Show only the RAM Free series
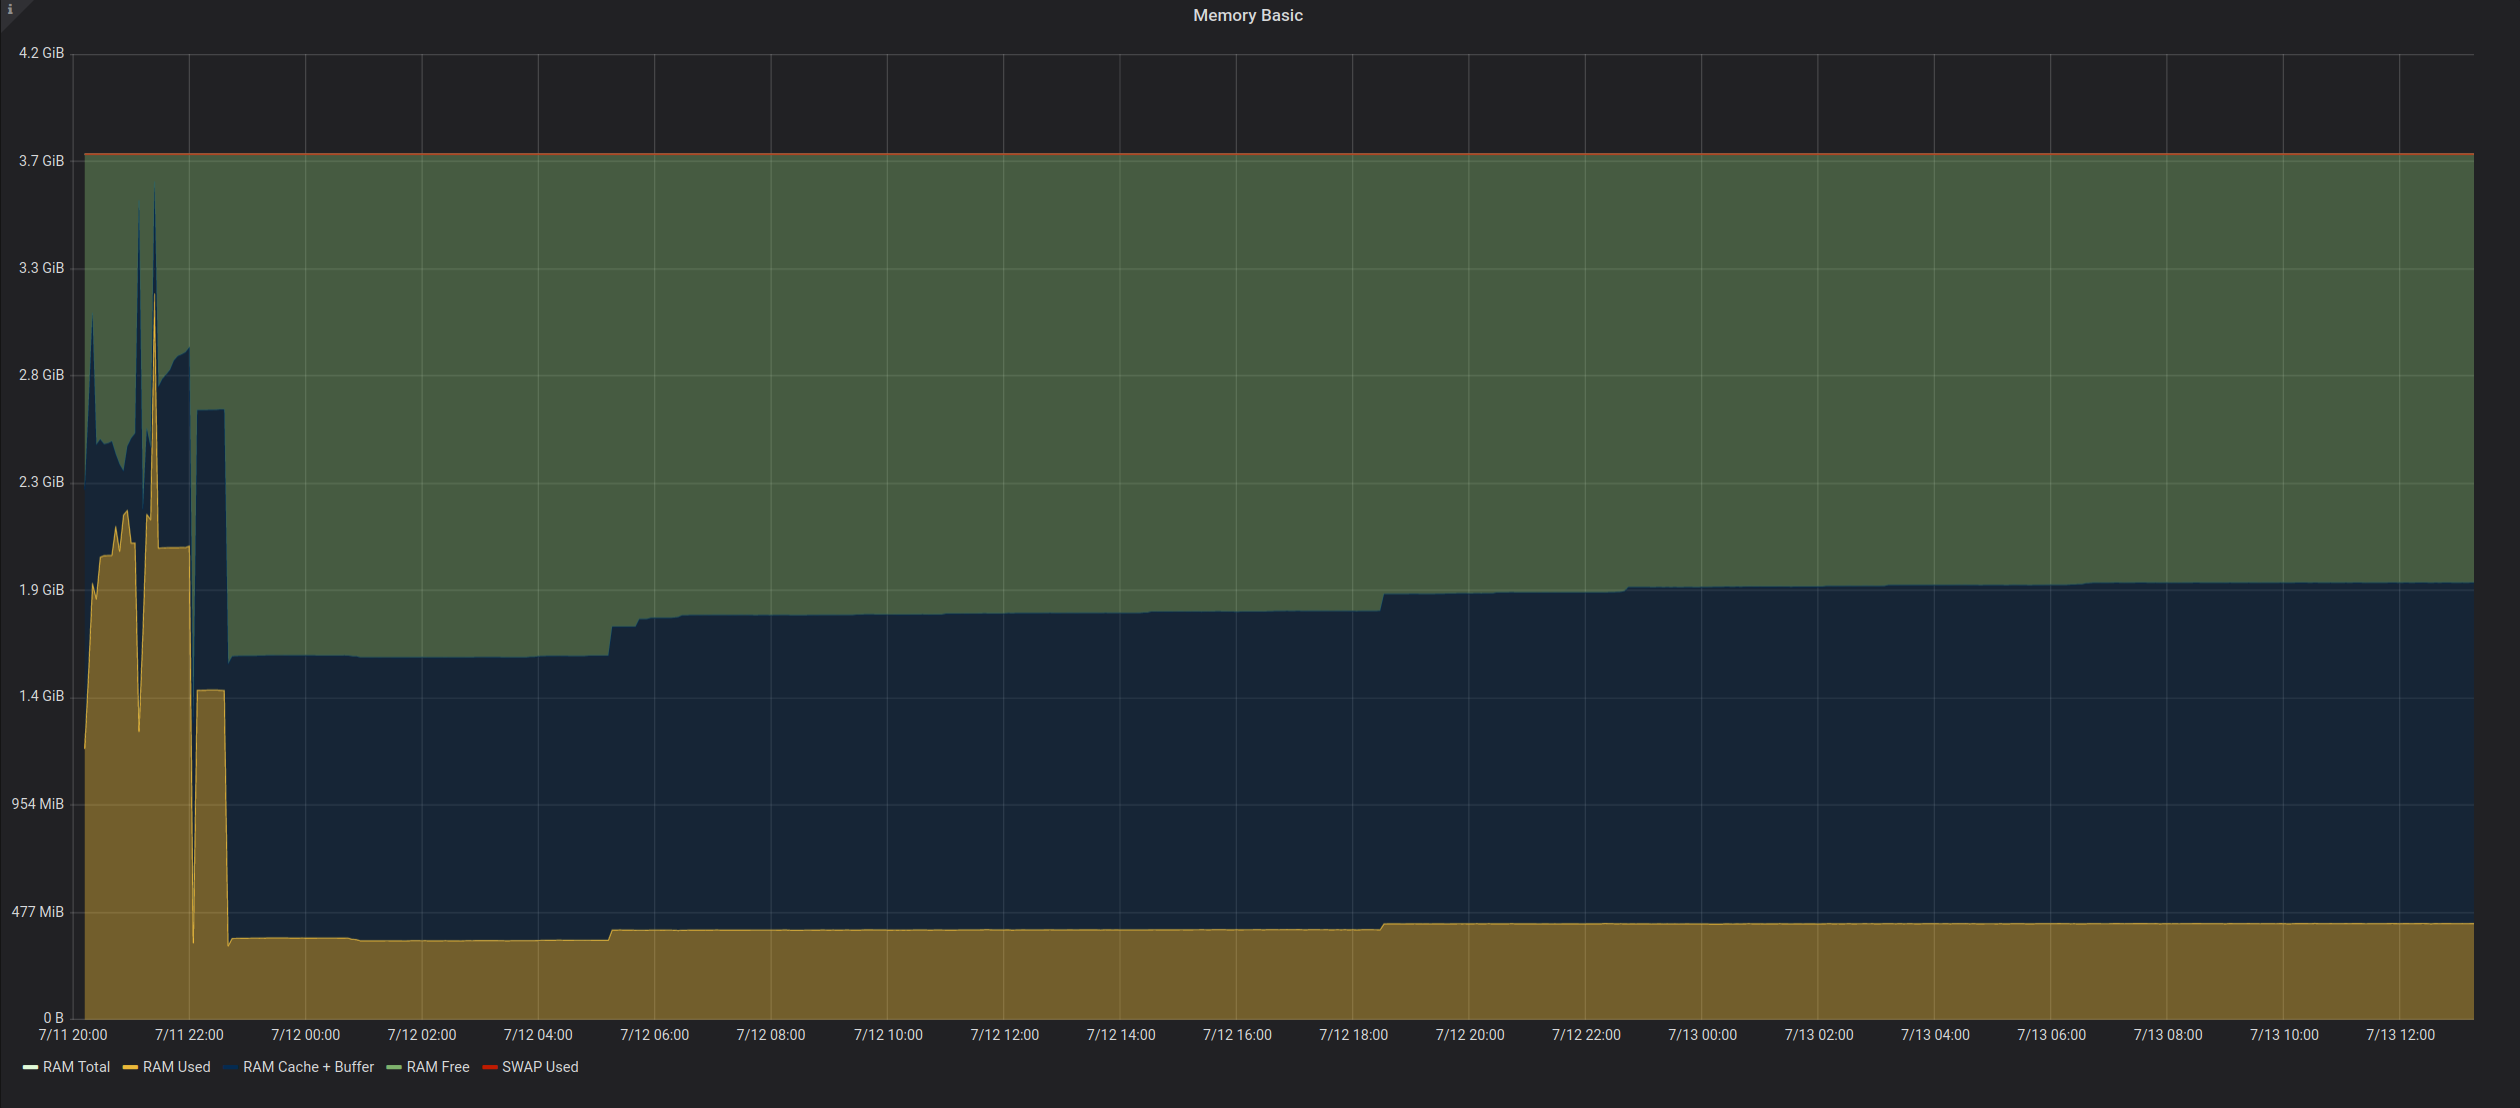 (x=437, y=1067)
